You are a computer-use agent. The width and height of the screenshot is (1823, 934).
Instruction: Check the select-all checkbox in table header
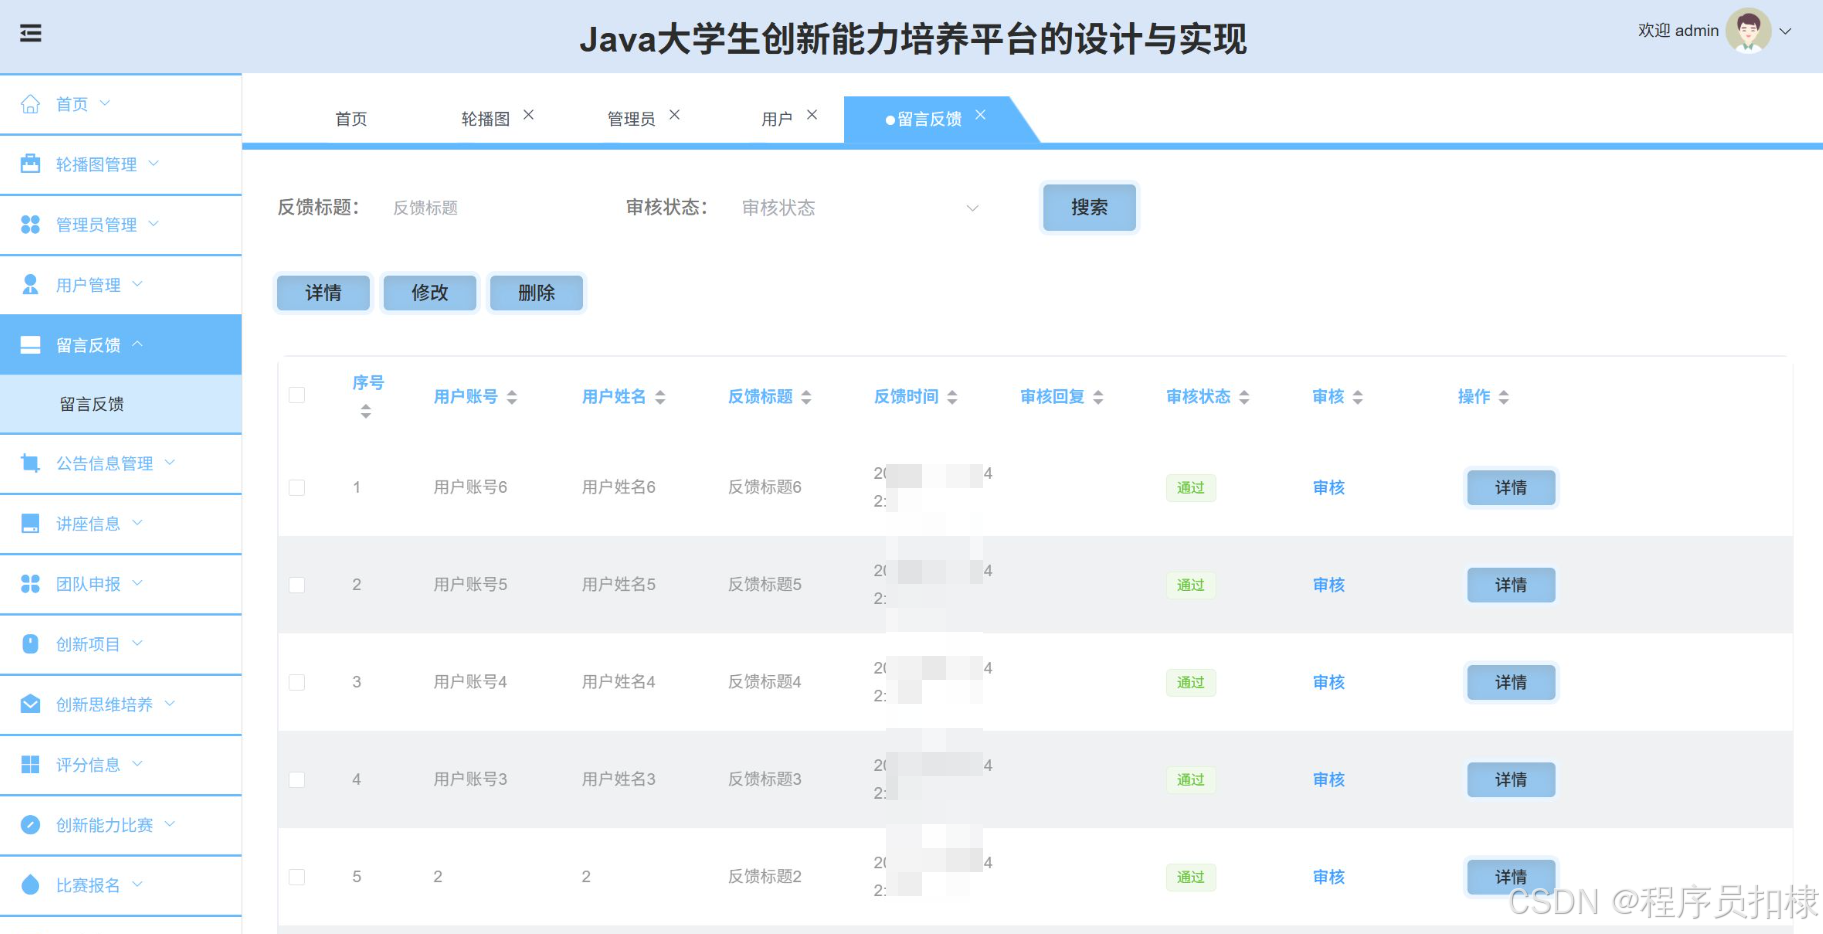pos(296,396)
